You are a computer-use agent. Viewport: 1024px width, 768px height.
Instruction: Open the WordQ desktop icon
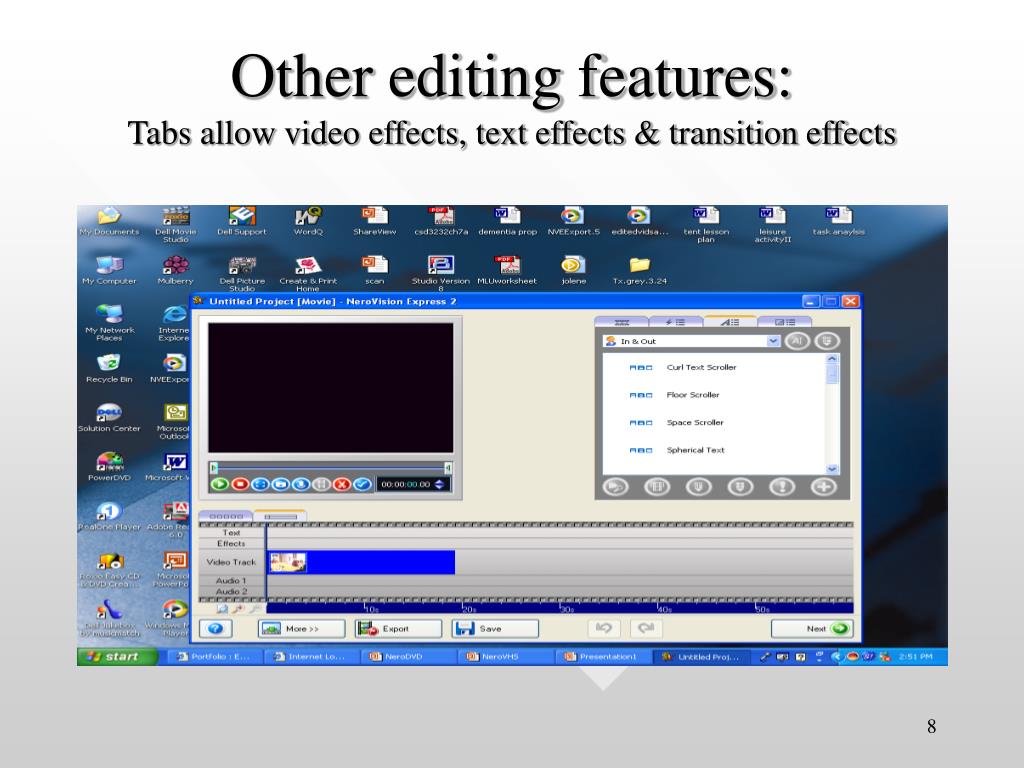(308, 221)
